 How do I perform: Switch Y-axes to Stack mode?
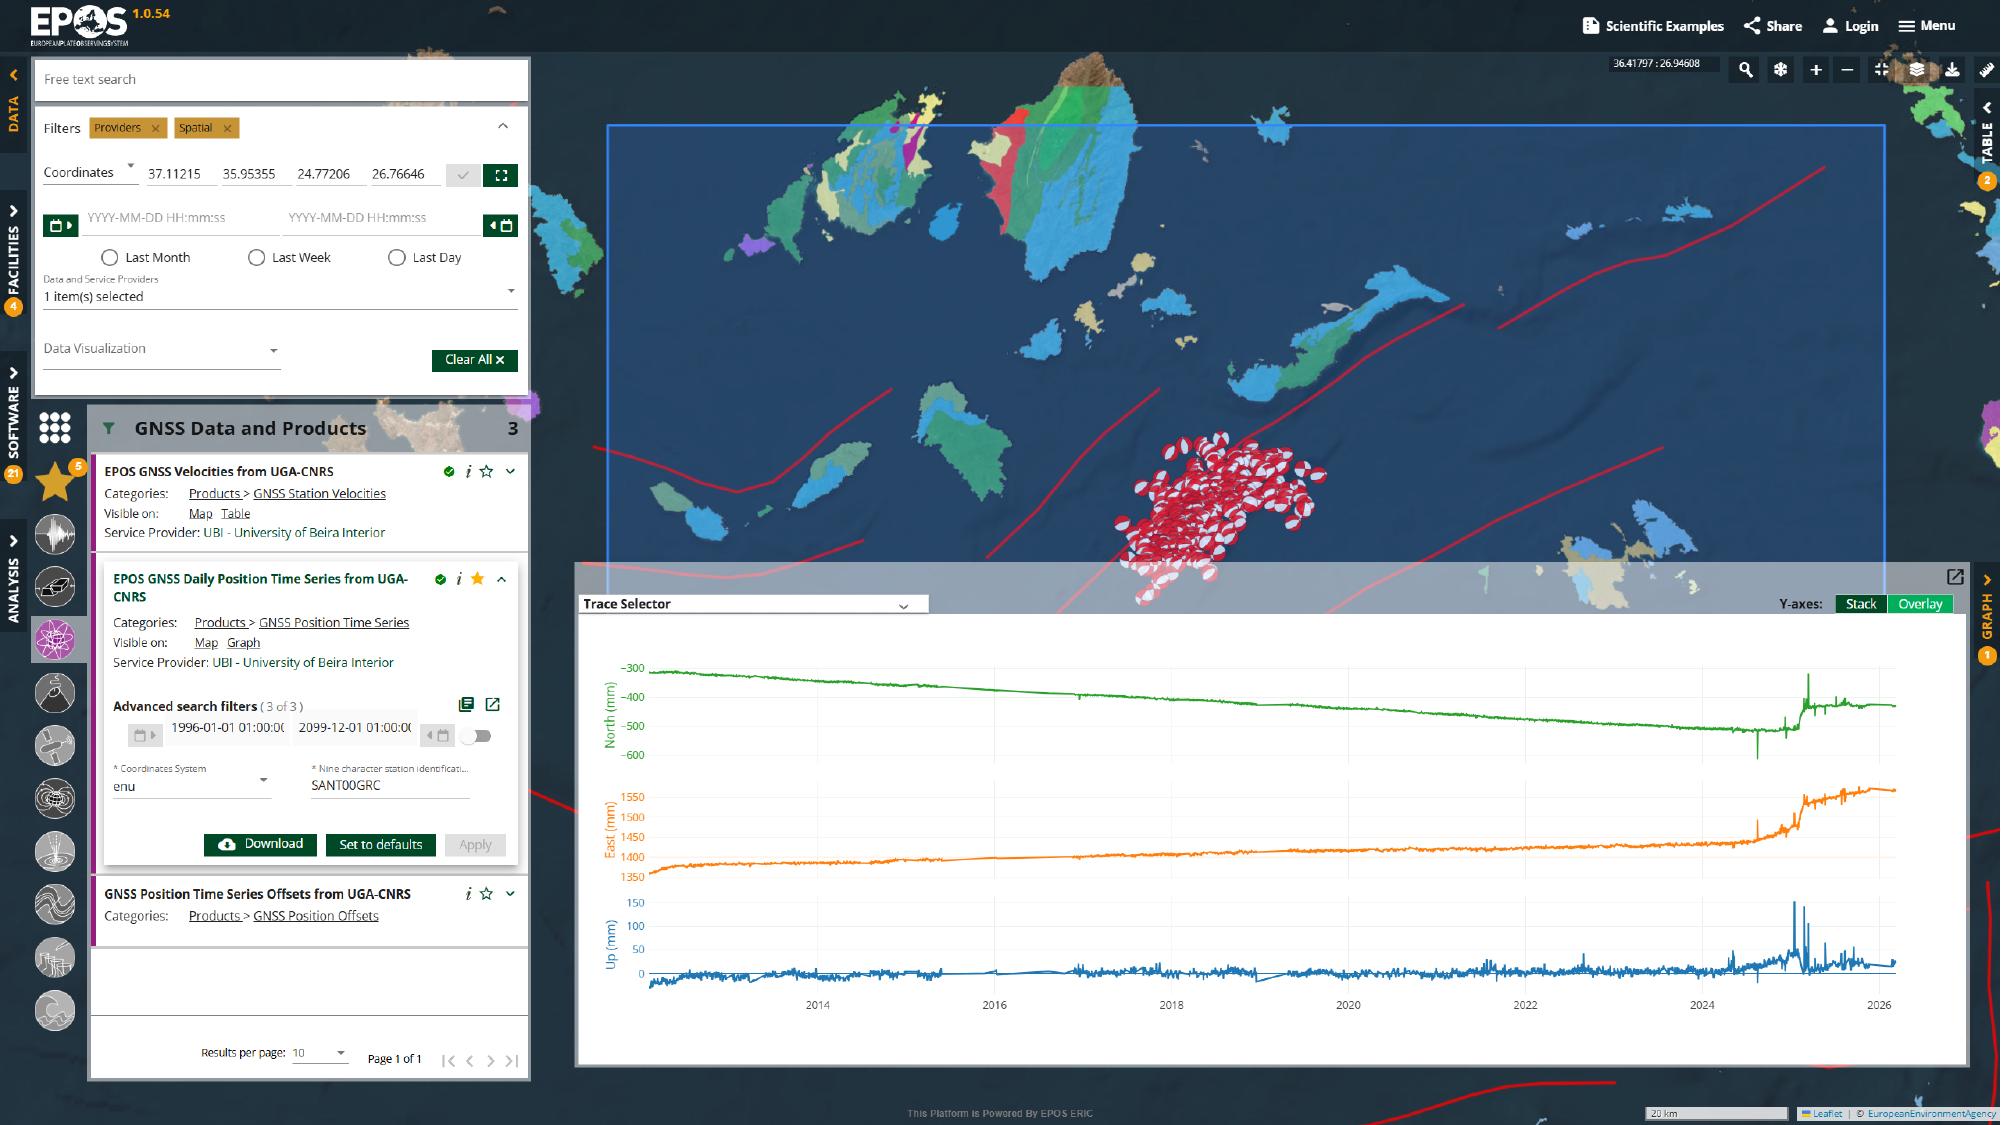(x=1860, y=604)
